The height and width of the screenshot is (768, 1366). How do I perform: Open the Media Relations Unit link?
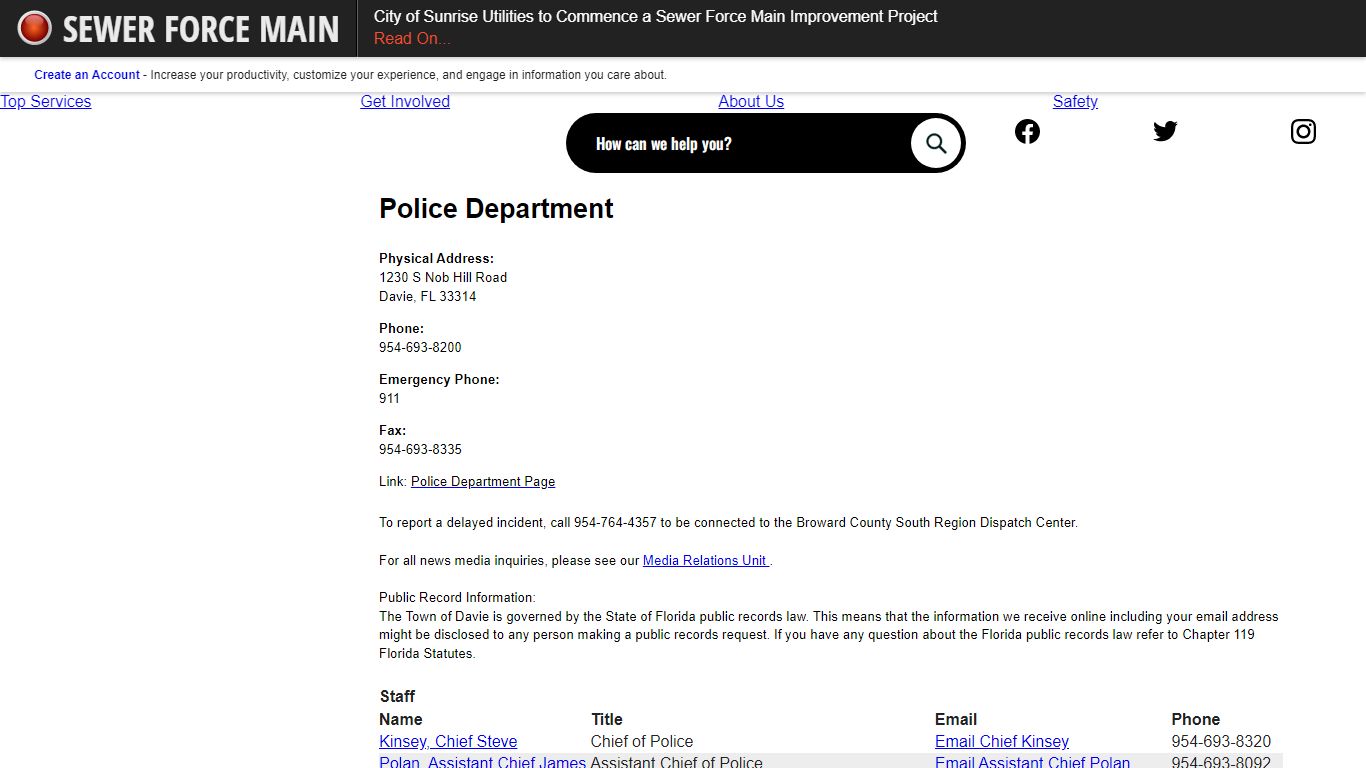point(706,560)
